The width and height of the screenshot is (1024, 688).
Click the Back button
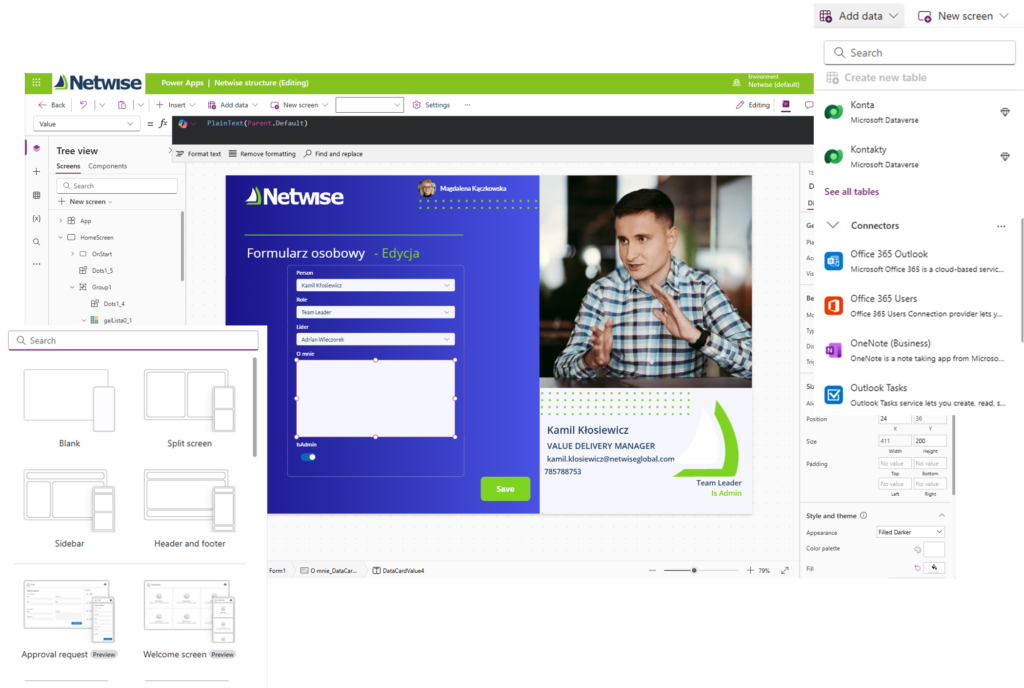click(x=52, y=104)
